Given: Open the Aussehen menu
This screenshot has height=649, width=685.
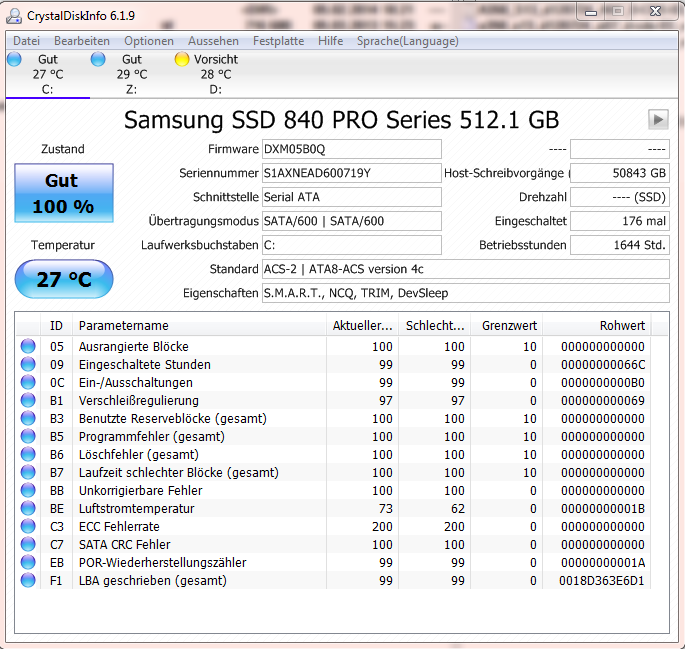Looking at the screenshot, I should (213, 41).
